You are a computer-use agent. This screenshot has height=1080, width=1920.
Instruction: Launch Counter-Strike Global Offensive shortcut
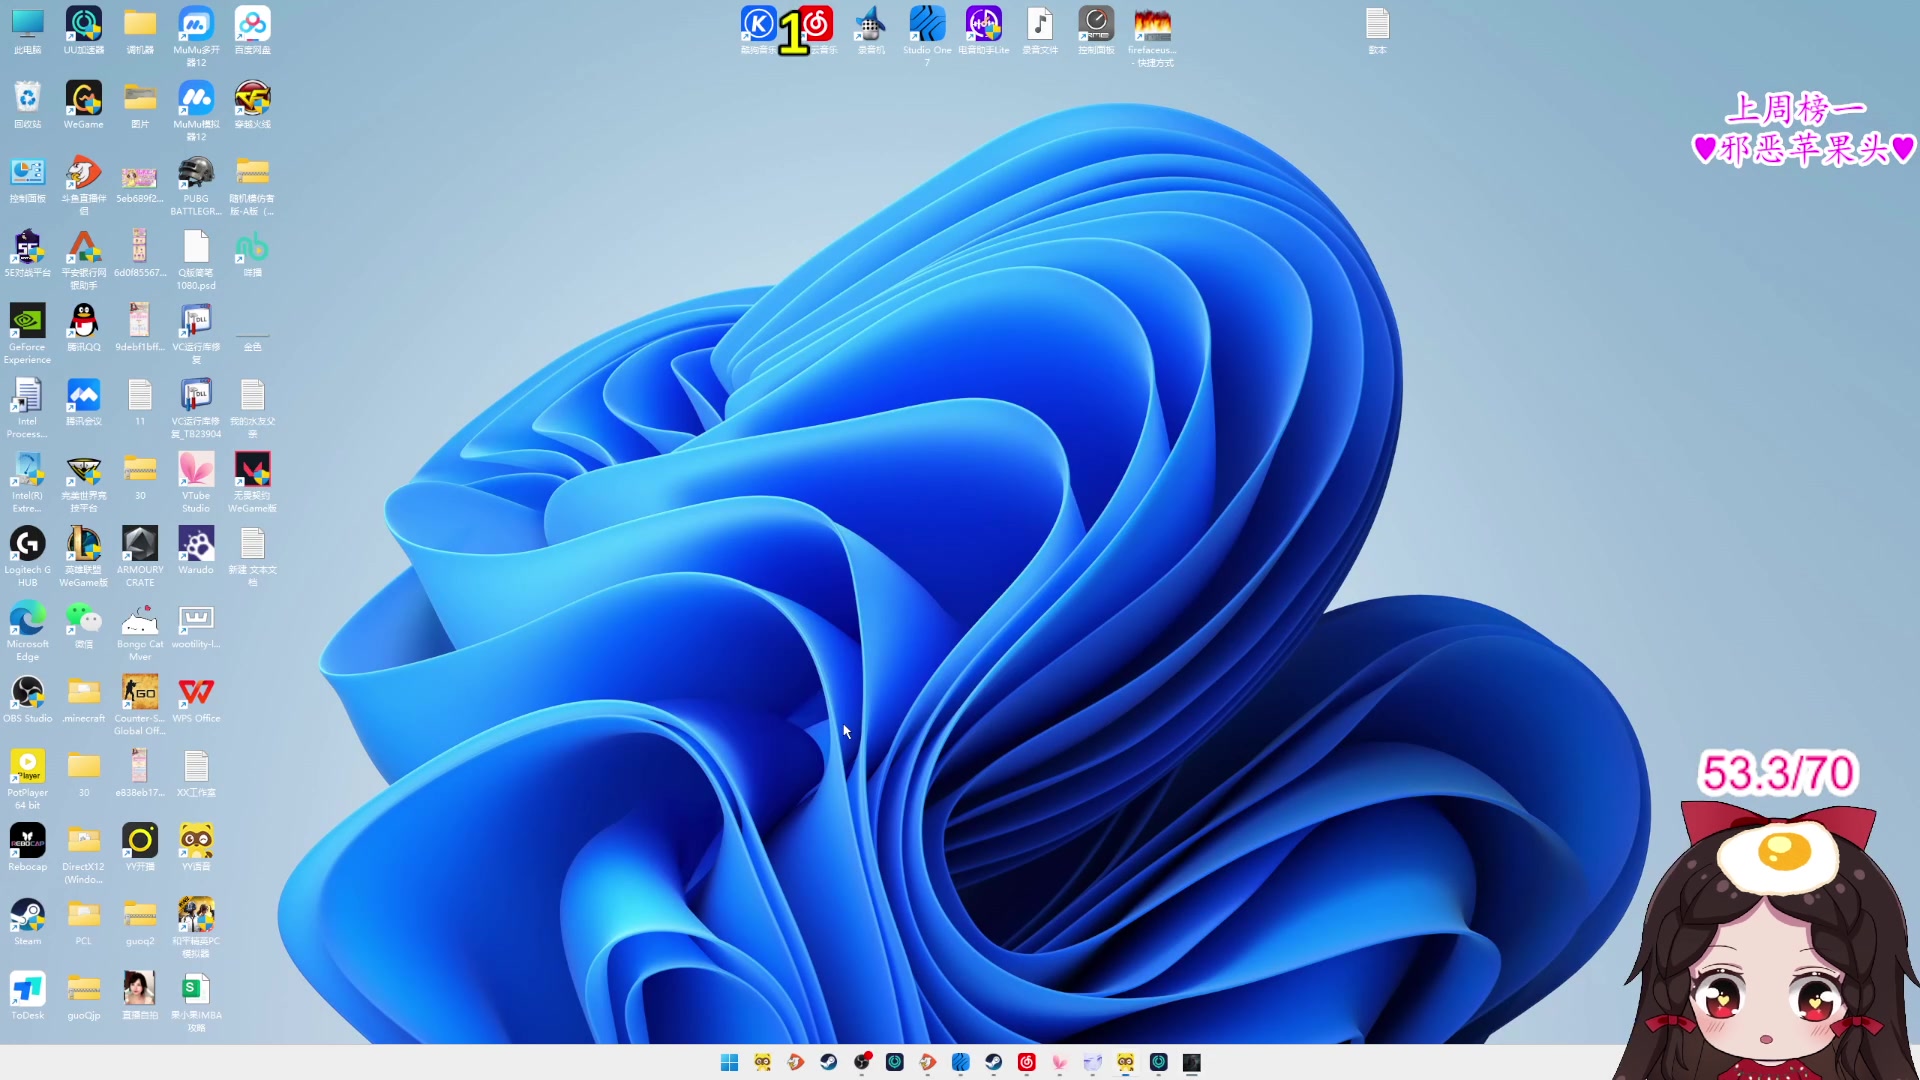tap(140, 705)
